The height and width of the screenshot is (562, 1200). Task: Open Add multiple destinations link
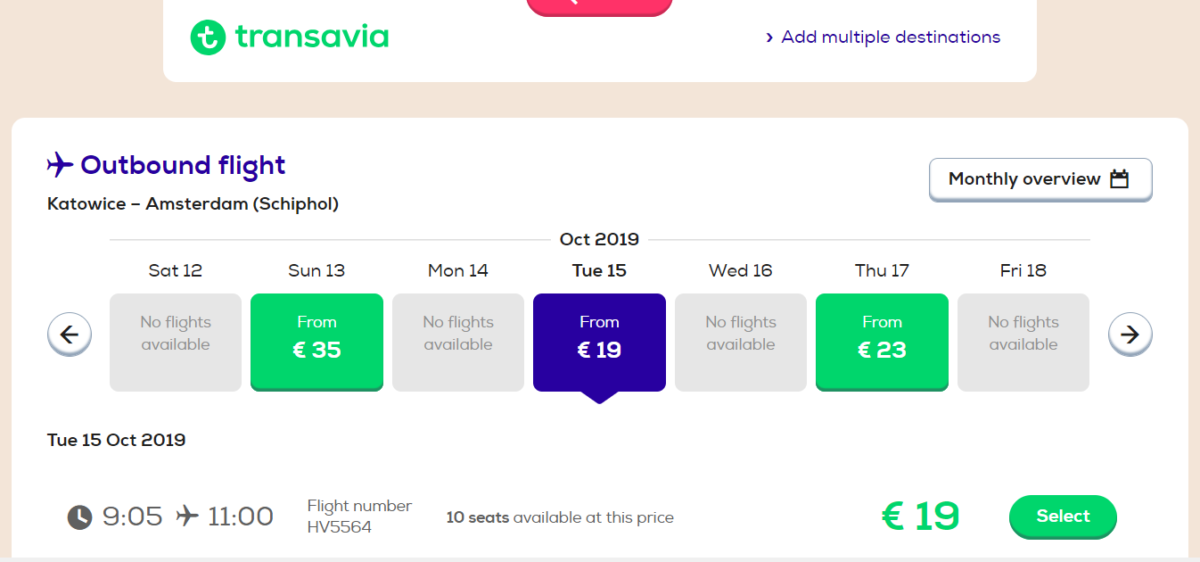pos(891,37)
